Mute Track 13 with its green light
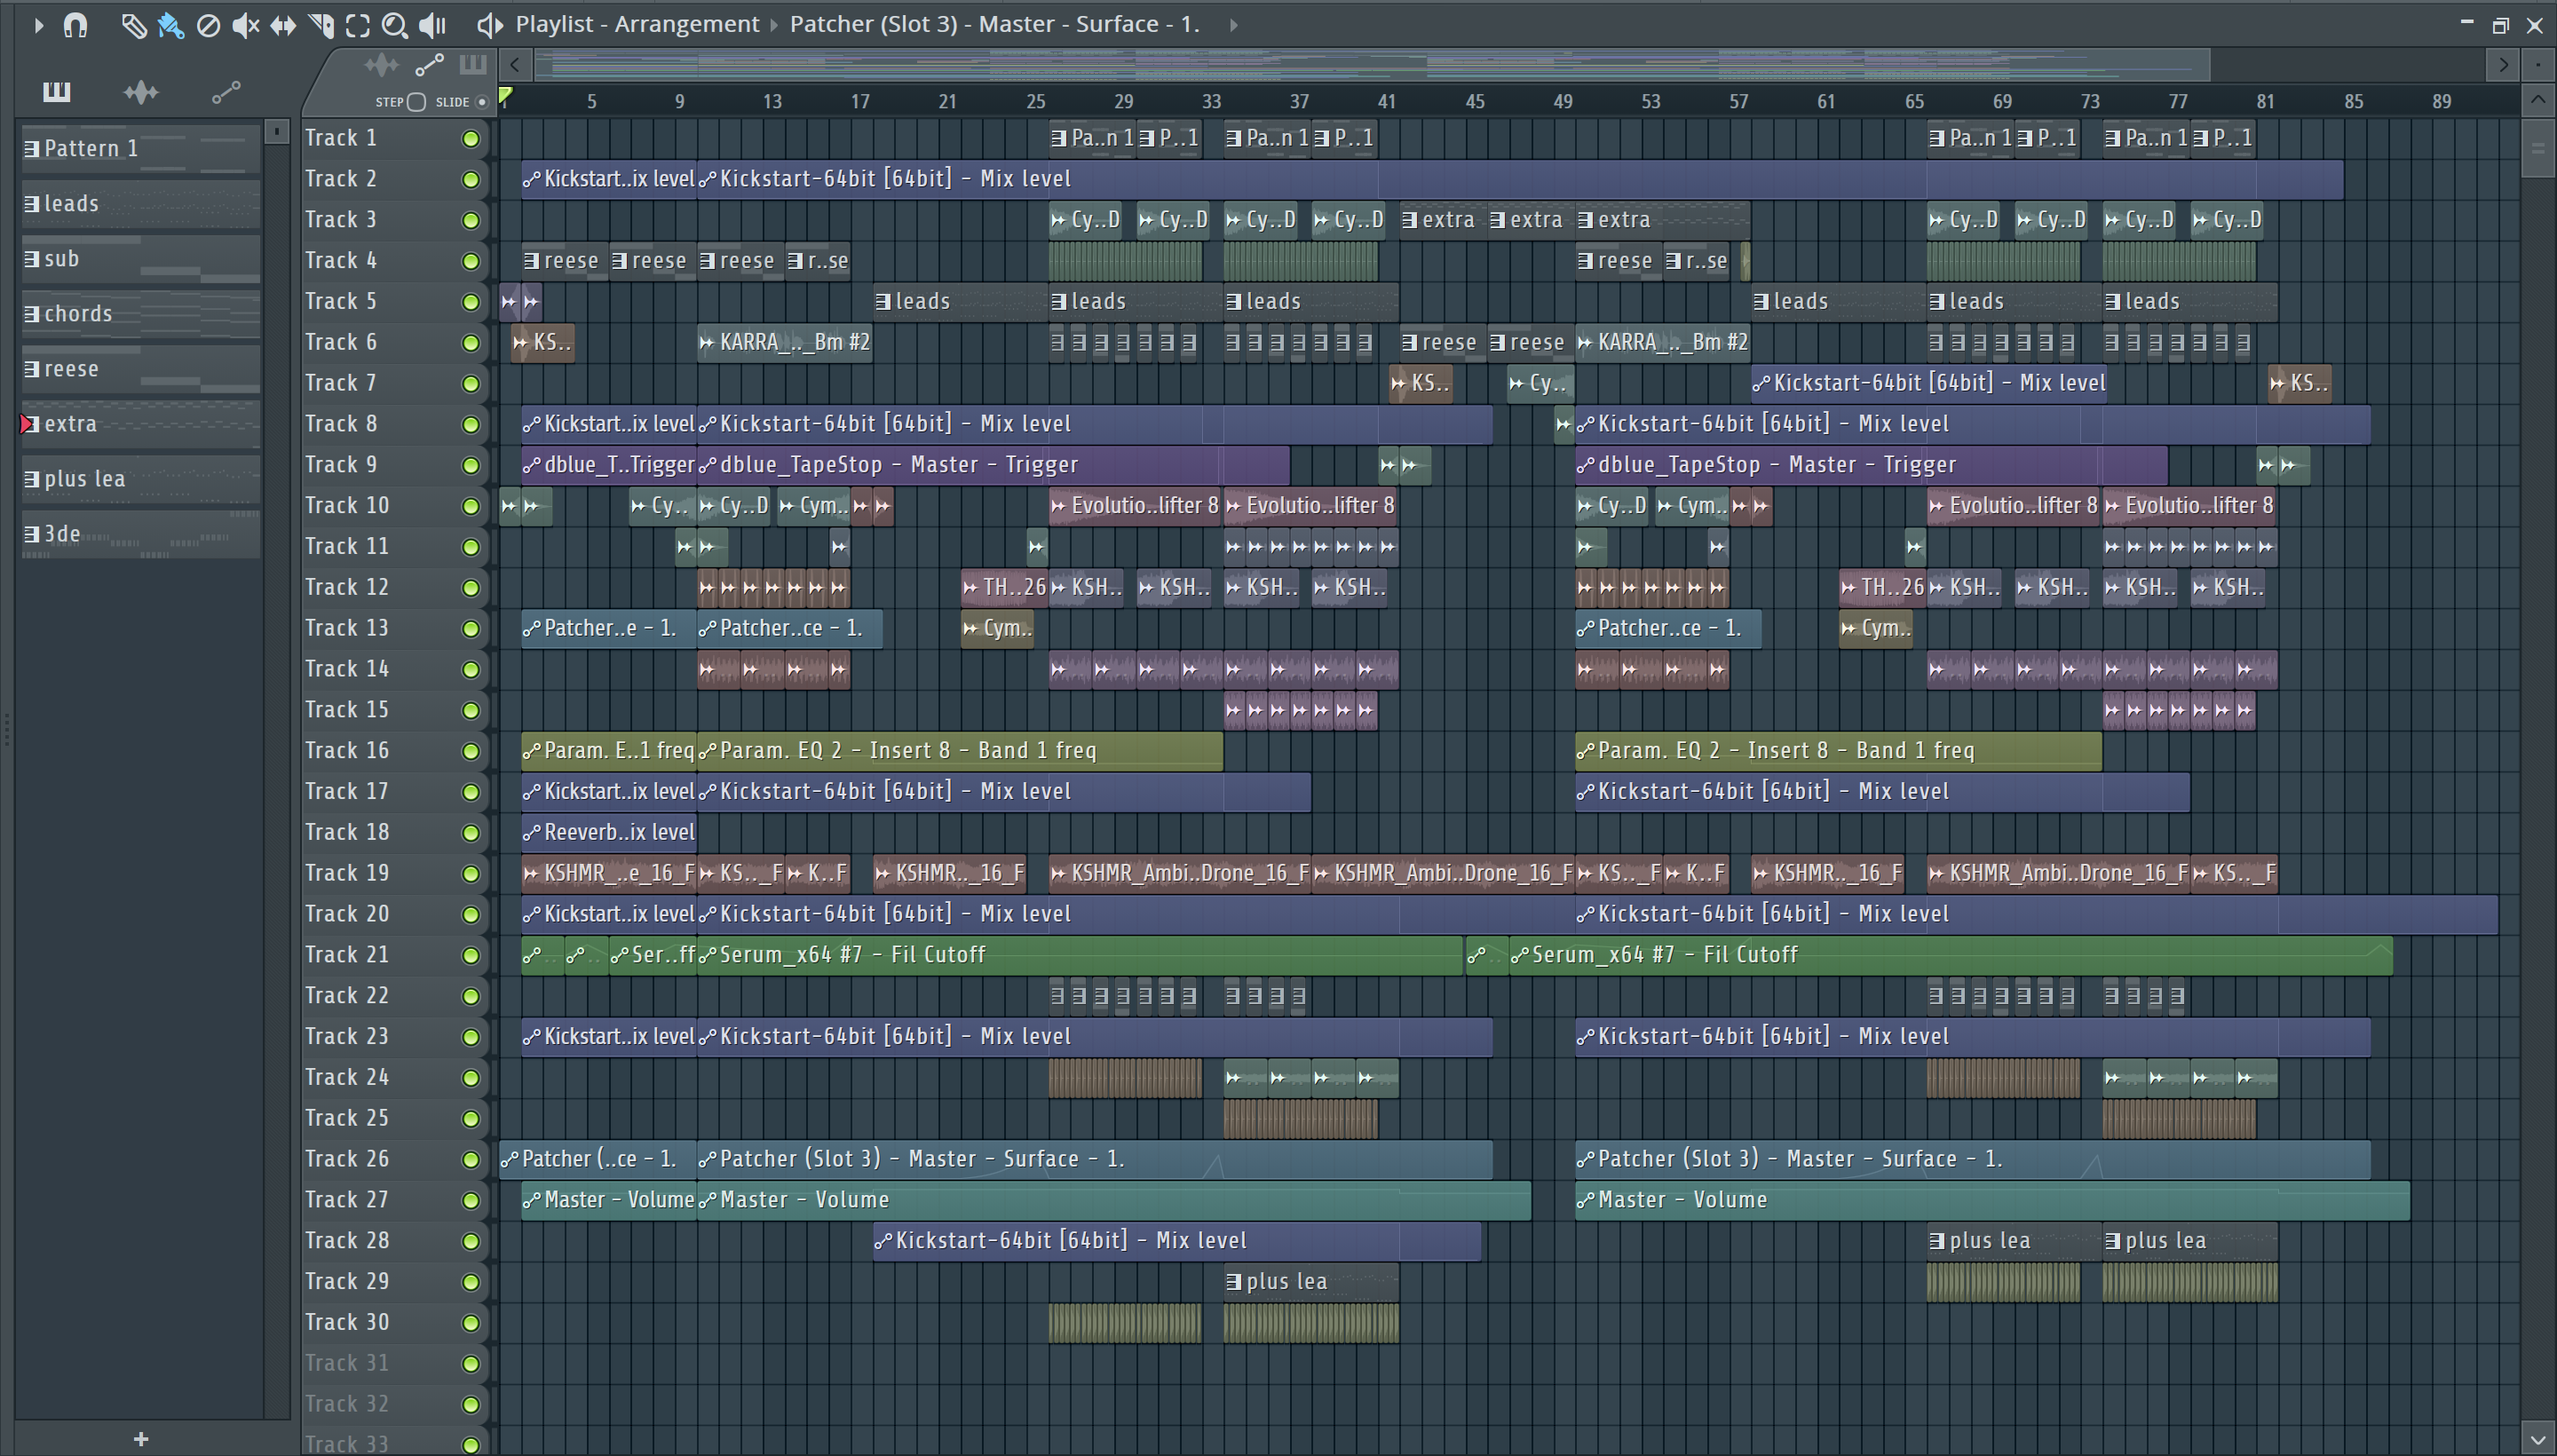This screenshot has width=2557, height=1456. (470, 629)
